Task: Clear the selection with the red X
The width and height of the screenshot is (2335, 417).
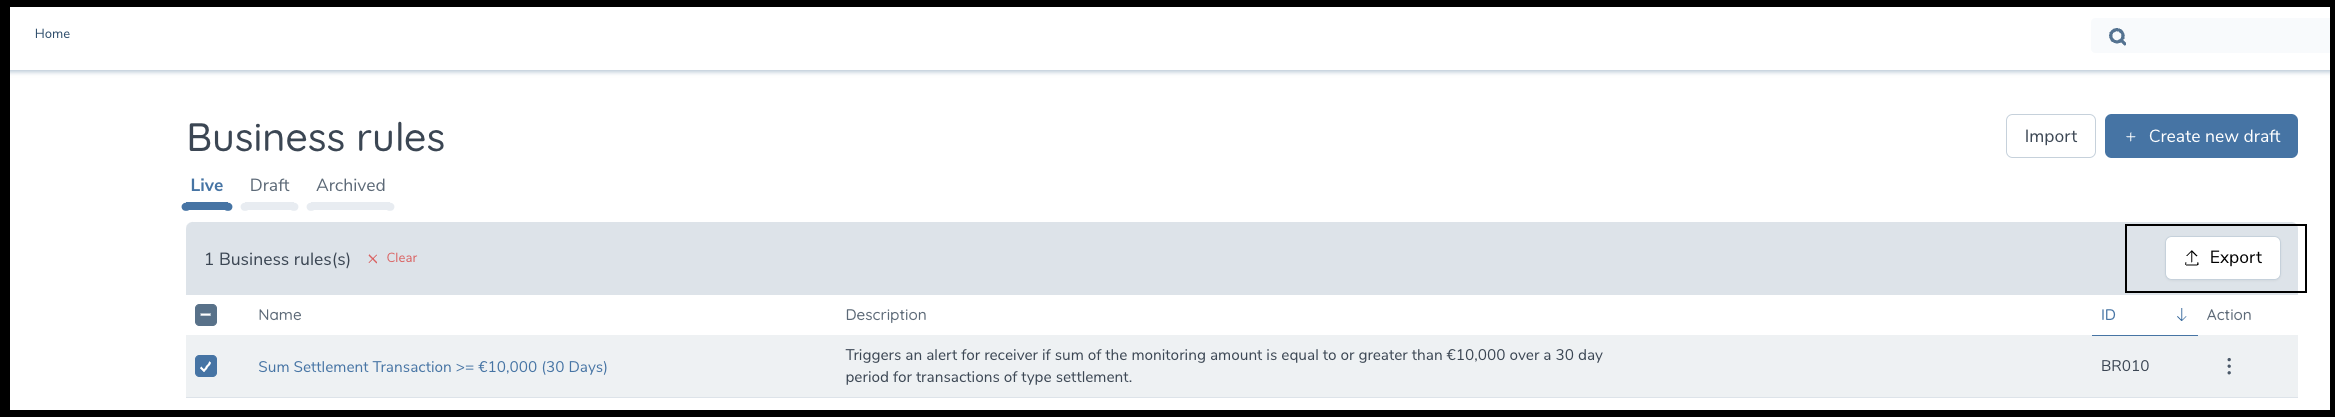Action: [392, 258]
